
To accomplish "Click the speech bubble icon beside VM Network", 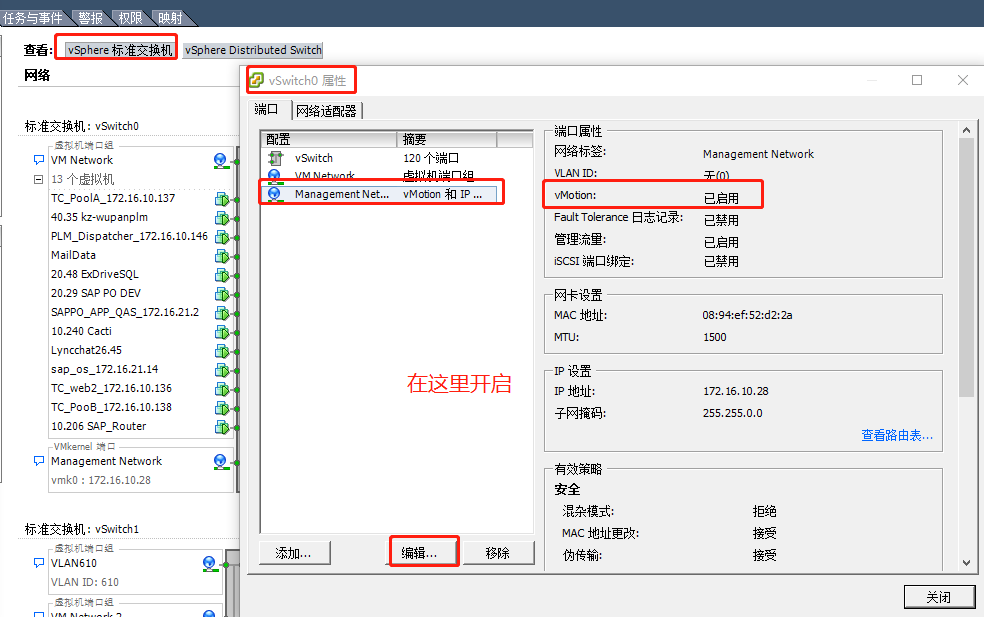I will click(x=39, y=160).
